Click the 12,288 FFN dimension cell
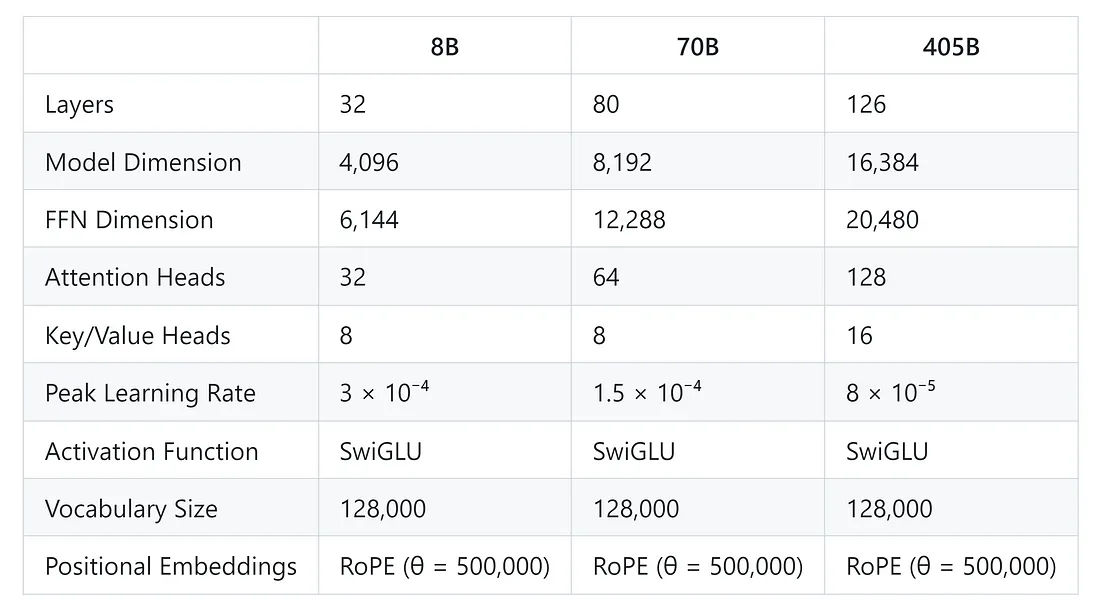 tap(629, 220)
